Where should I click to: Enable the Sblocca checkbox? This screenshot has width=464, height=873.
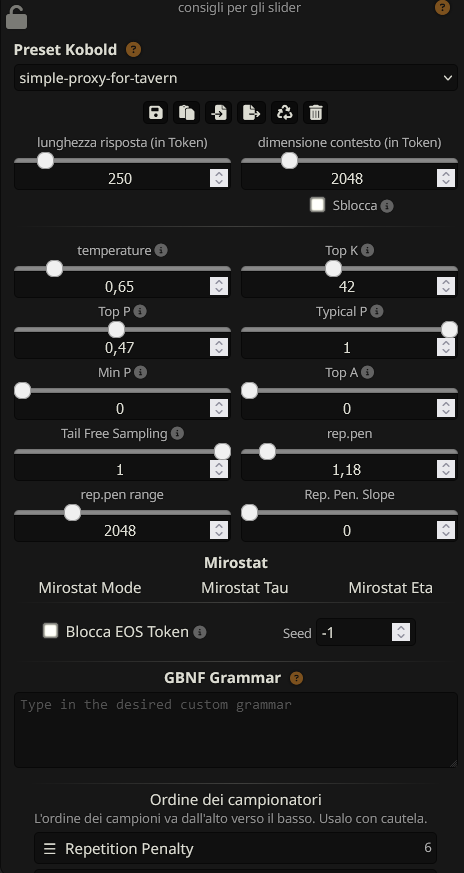tap(318, 205)
